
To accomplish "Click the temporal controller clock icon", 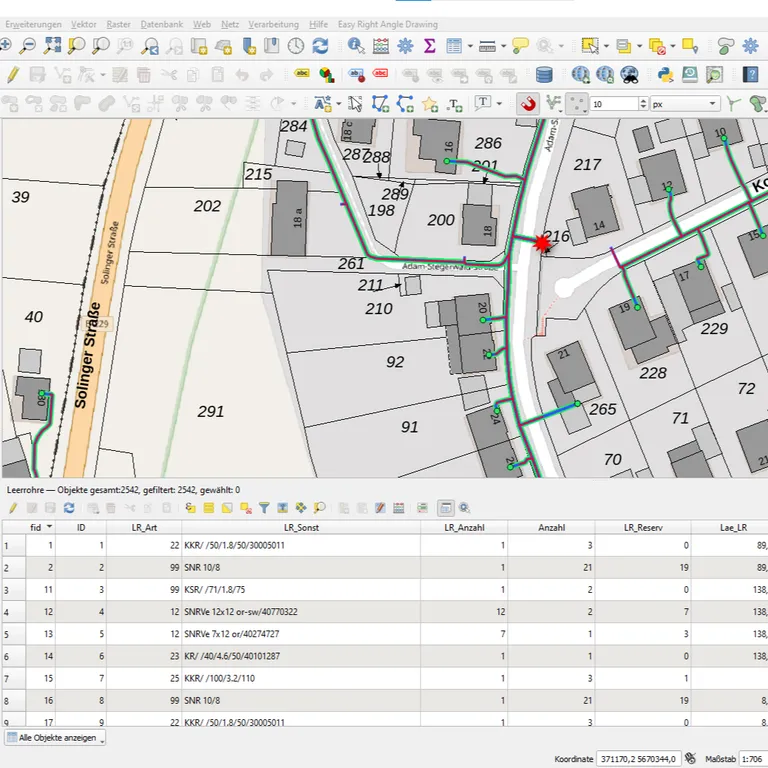I will pyautogui.click(x=296, y=46).
